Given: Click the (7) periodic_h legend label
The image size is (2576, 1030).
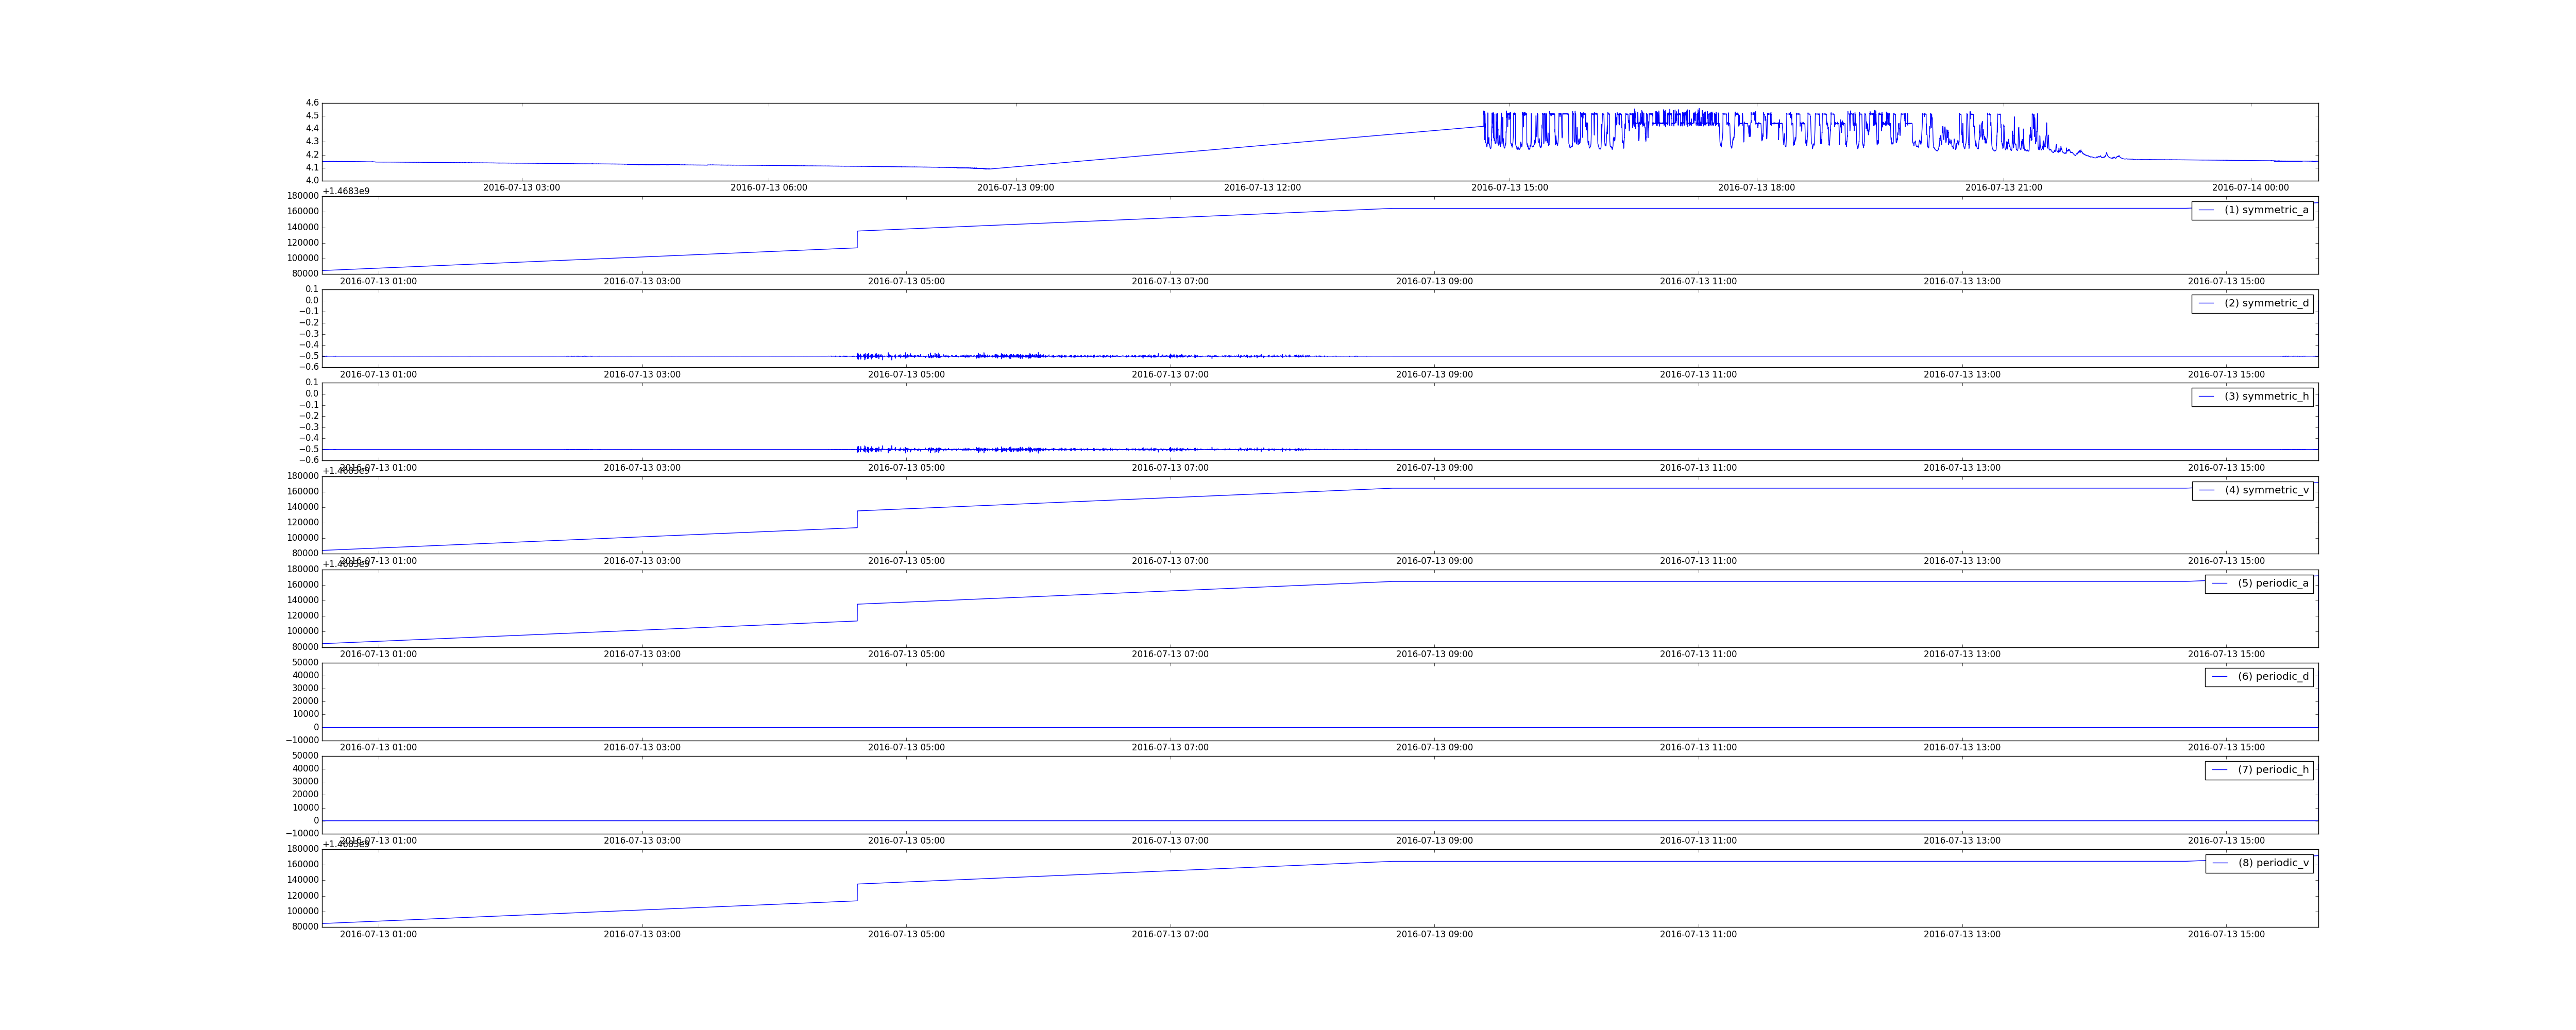Looking at the screenshot, I should [2273, 769].
